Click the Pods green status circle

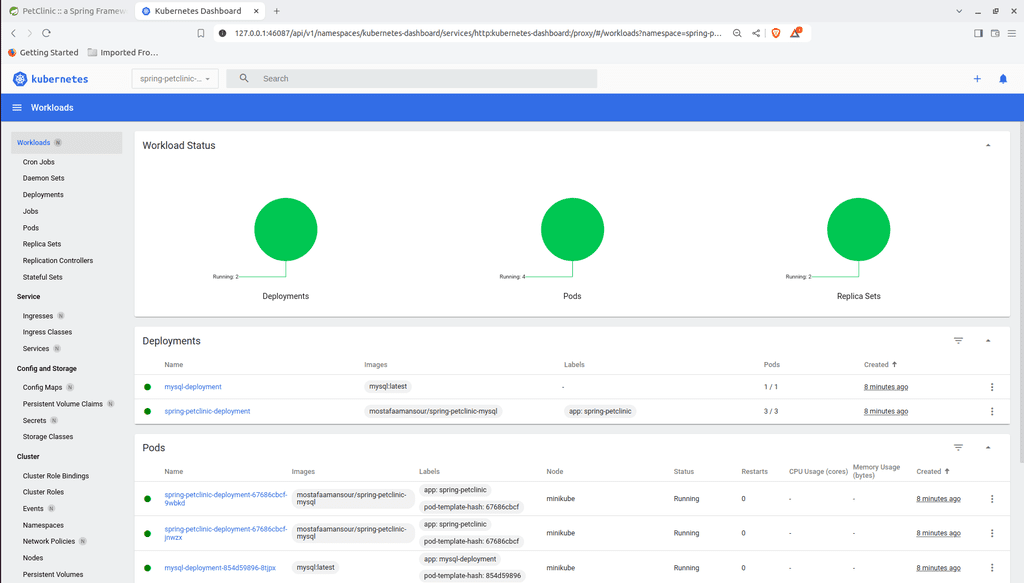(x=572, y=229)
